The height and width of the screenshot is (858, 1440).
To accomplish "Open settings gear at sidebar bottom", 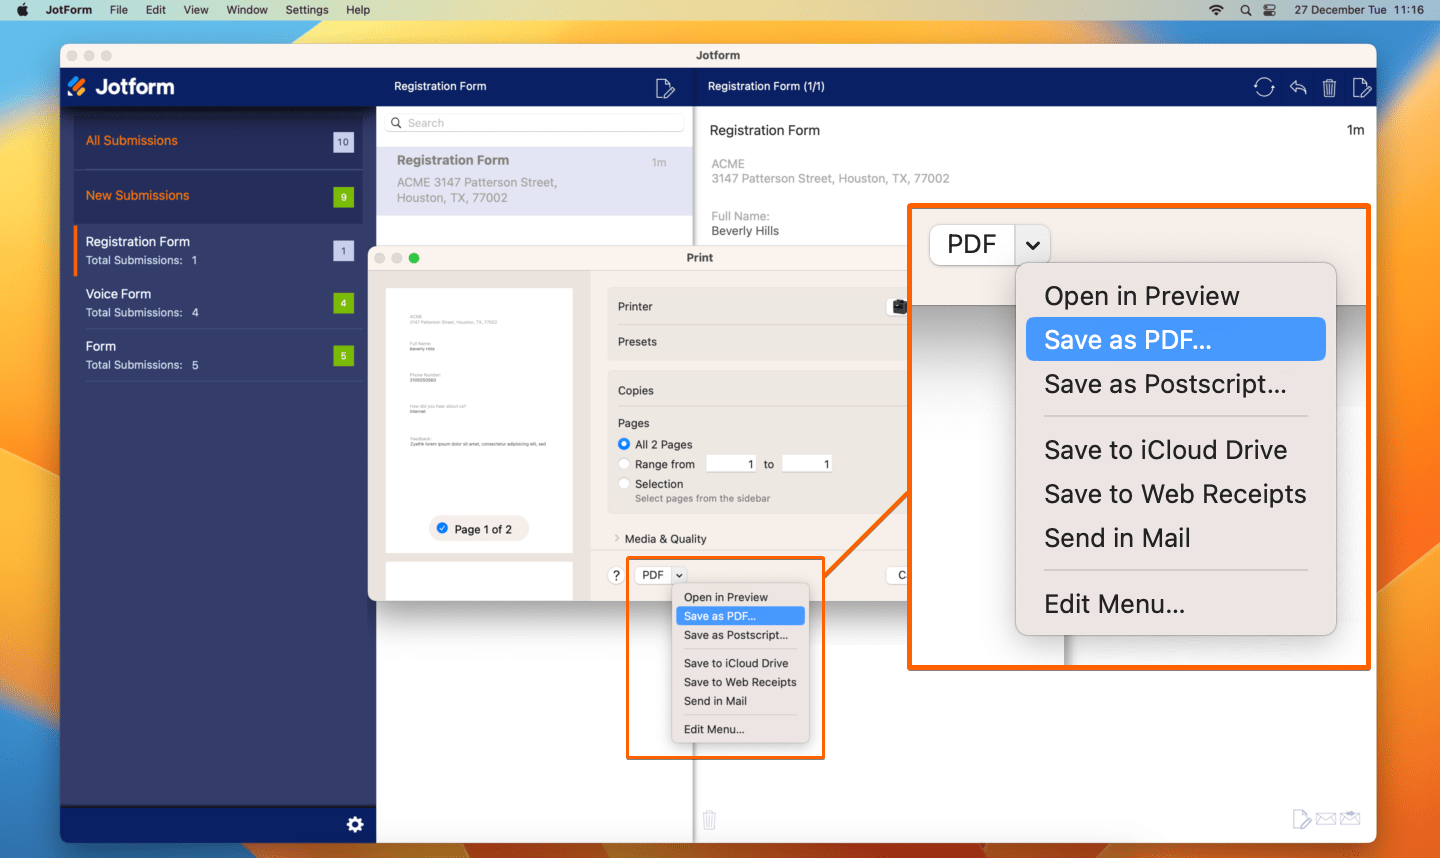I will [355, 824].
